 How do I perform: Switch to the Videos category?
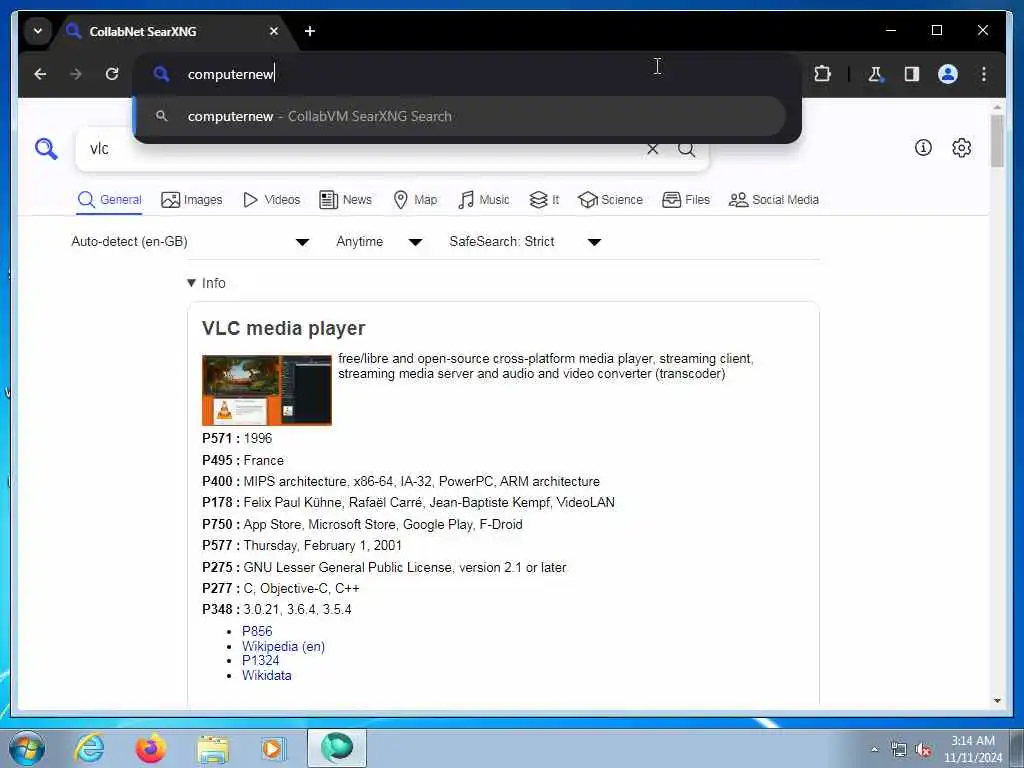point(272,200)
